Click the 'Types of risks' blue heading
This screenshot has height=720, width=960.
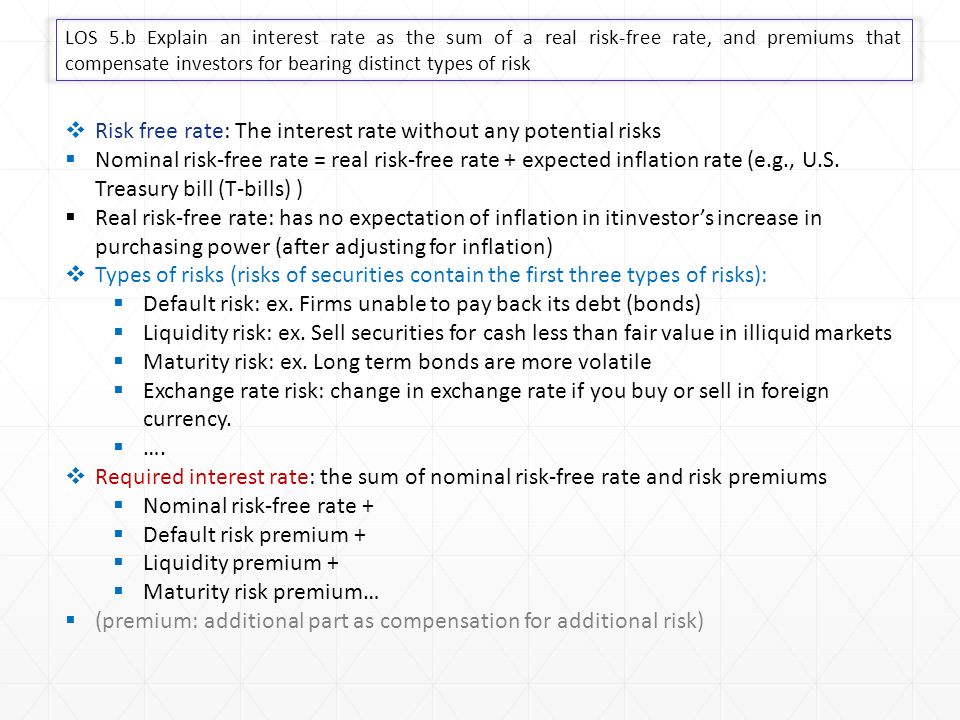(x=159, y=274)
